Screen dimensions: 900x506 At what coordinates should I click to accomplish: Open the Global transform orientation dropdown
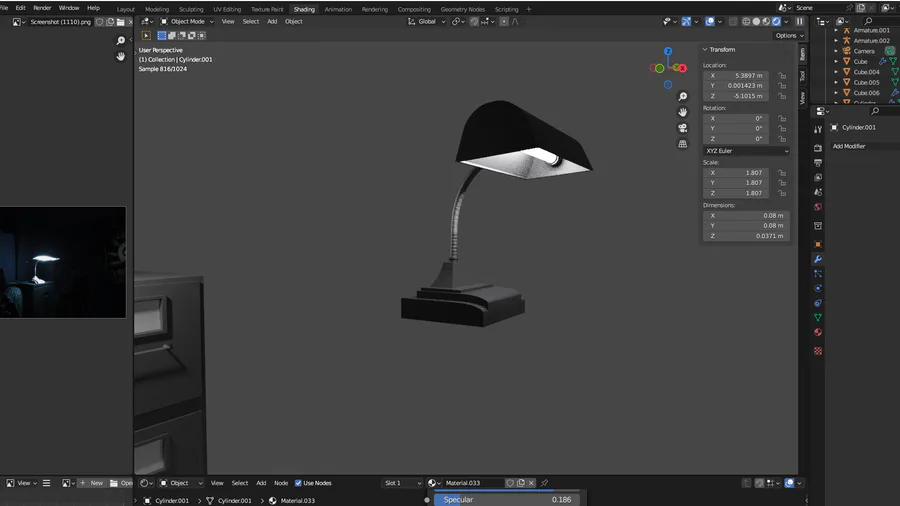(427, 21)
